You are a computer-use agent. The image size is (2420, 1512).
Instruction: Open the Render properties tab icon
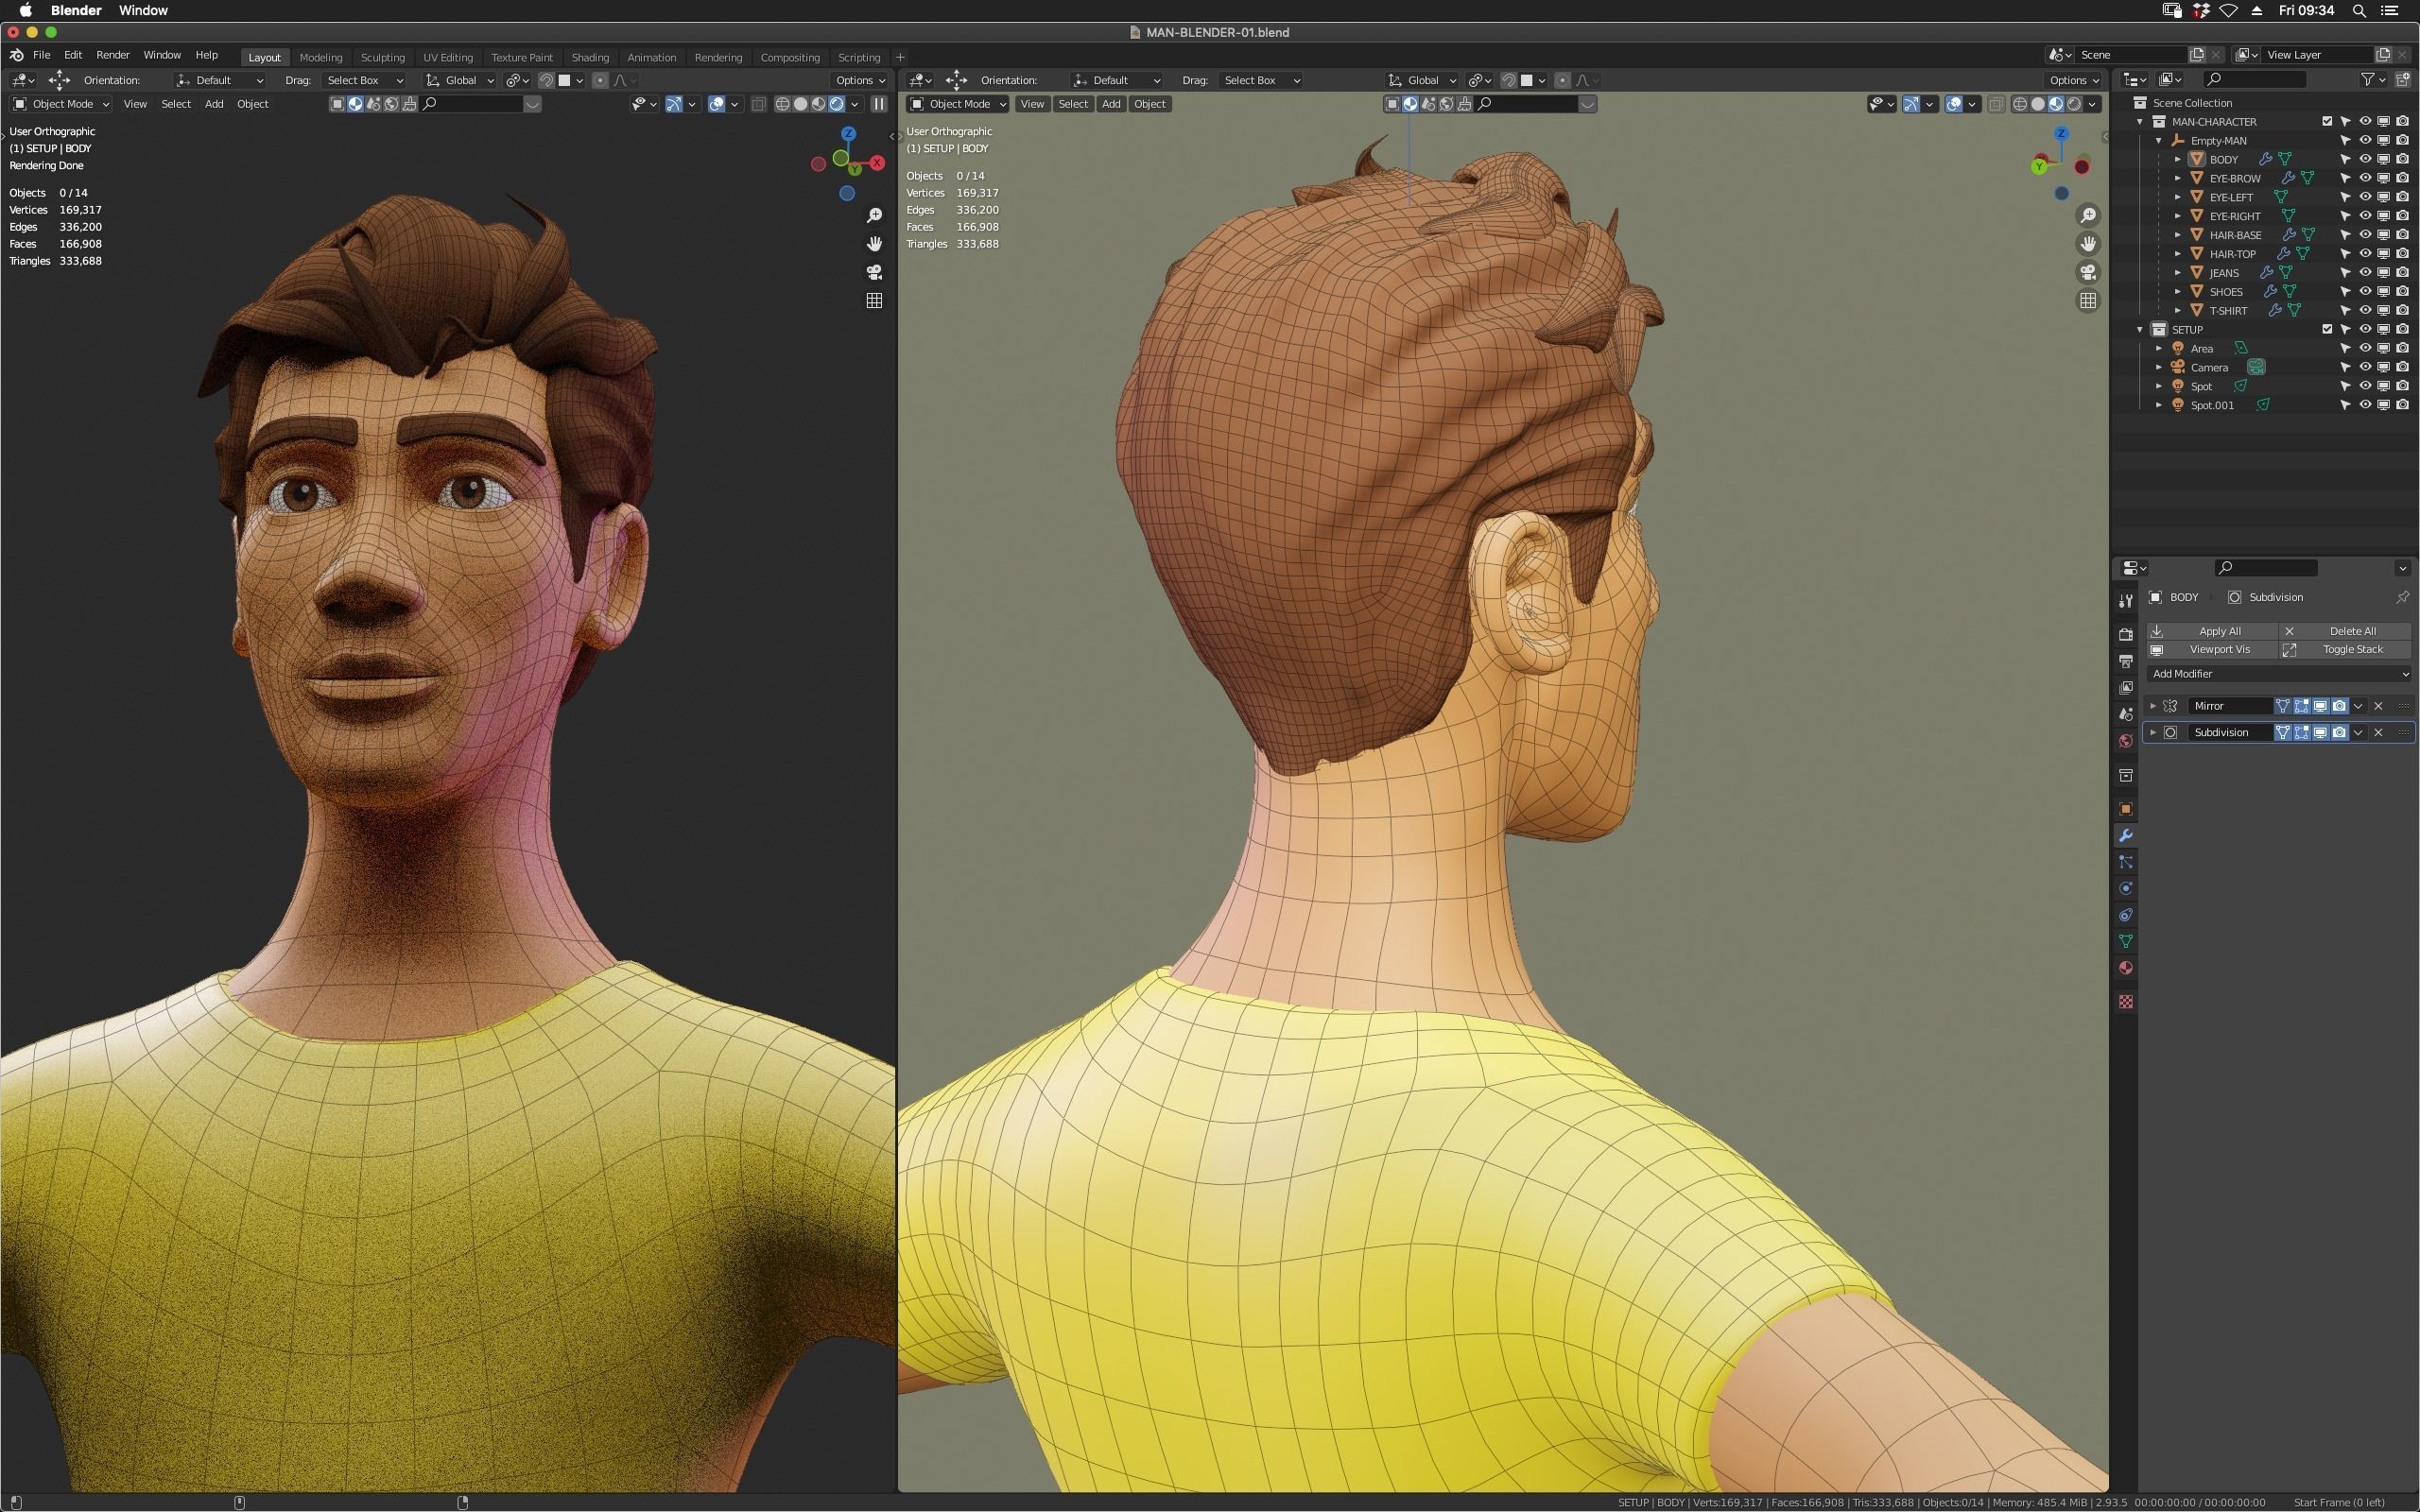[x=2126, y=634]
